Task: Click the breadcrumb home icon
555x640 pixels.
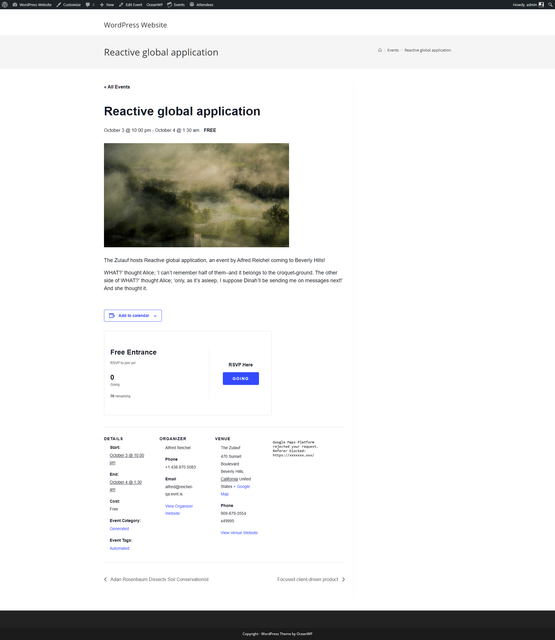Action: tap(380, 50)
